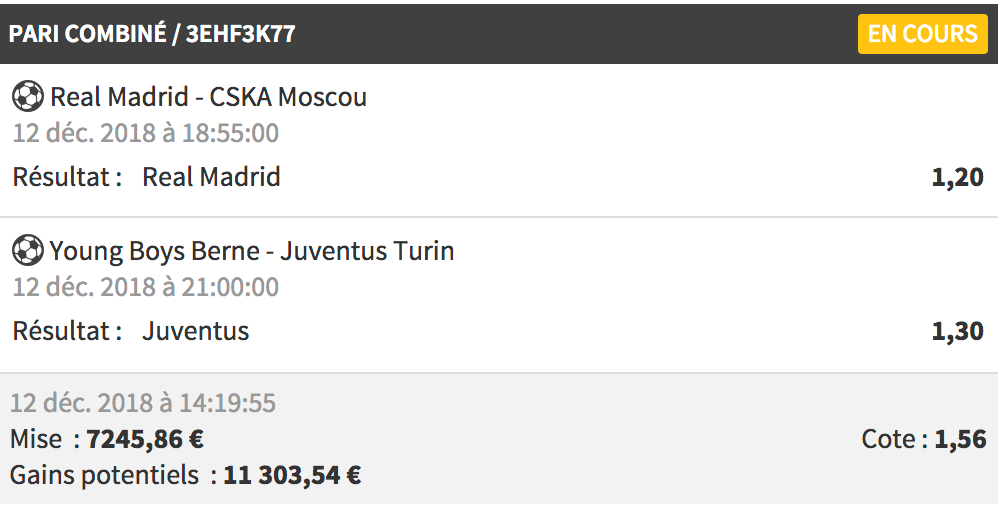Select the Résultat : Real Madrid selection

coord(146,177)
